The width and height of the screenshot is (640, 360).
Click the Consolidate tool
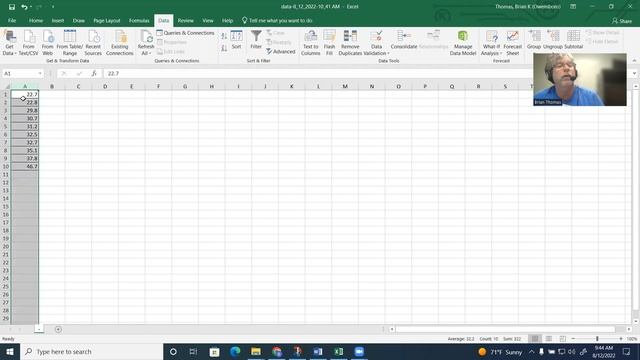(404, 40)
